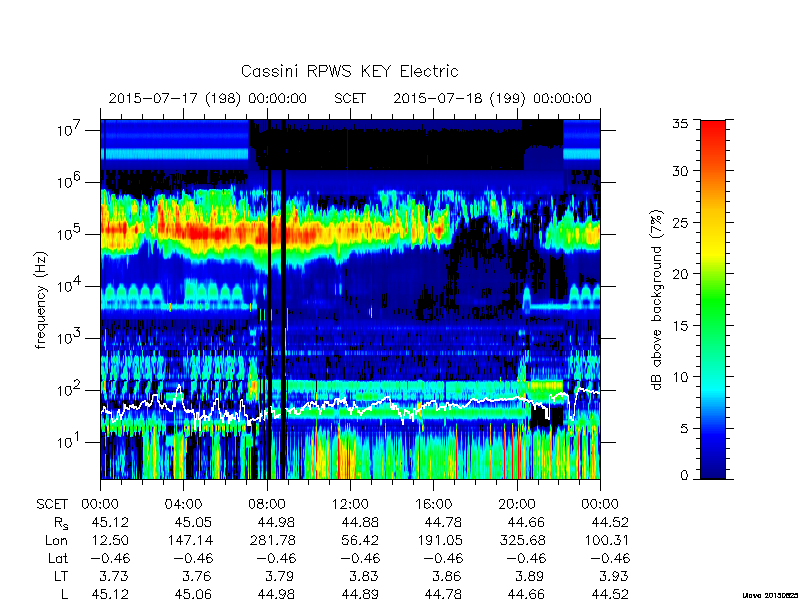Click the 30 tick on the color scale
This screenshot has height=600, width=800.
click(680, 171)
